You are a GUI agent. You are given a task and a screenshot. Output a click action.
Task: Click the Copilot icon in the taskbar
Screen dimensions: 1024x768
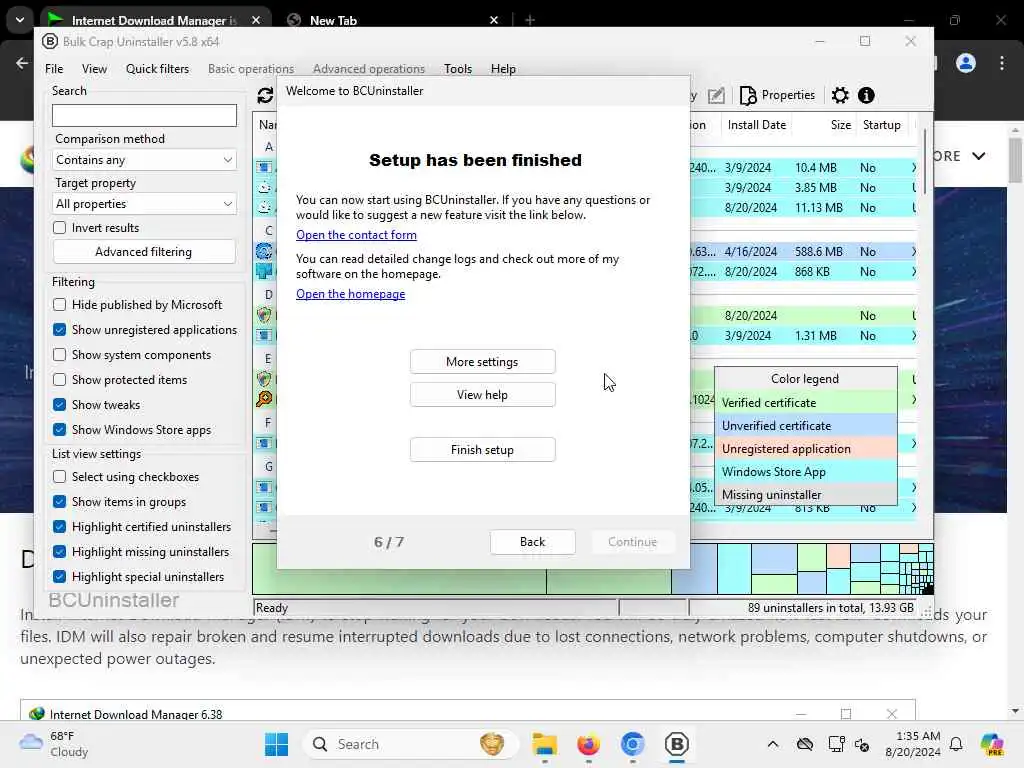coord(992,744)
